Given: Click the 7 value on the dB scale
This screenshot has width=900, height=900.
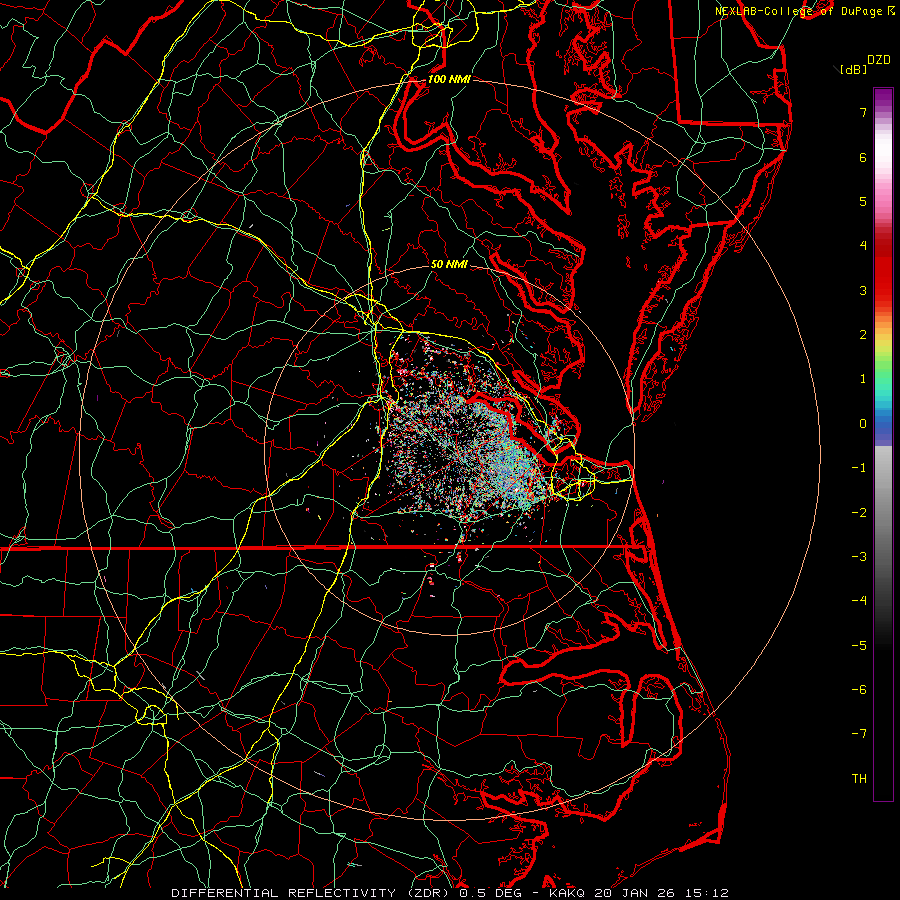Looking at the screenshot, I should pos(863,112).
